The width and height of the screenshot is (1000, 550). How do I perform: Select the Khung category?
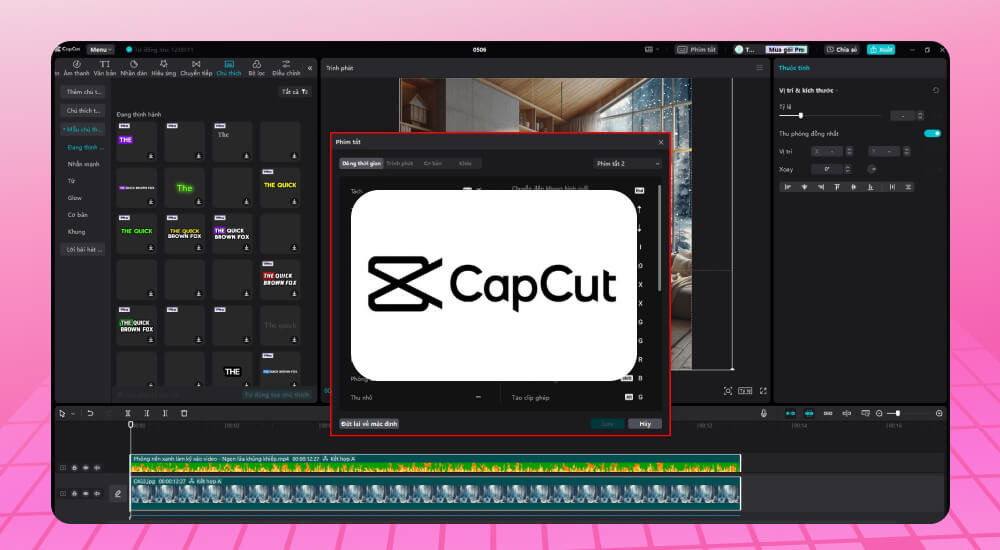tap(77, 232)
